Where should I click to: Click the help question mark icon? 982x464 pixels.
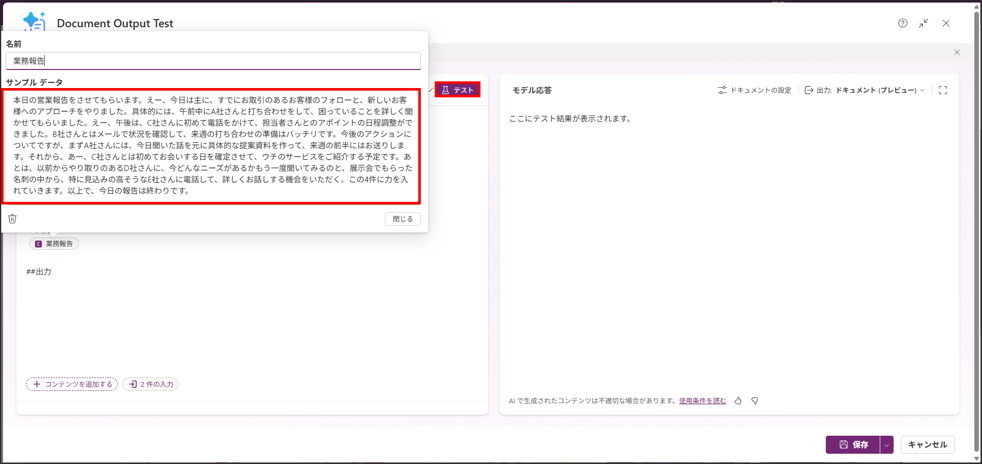point(902,23)
